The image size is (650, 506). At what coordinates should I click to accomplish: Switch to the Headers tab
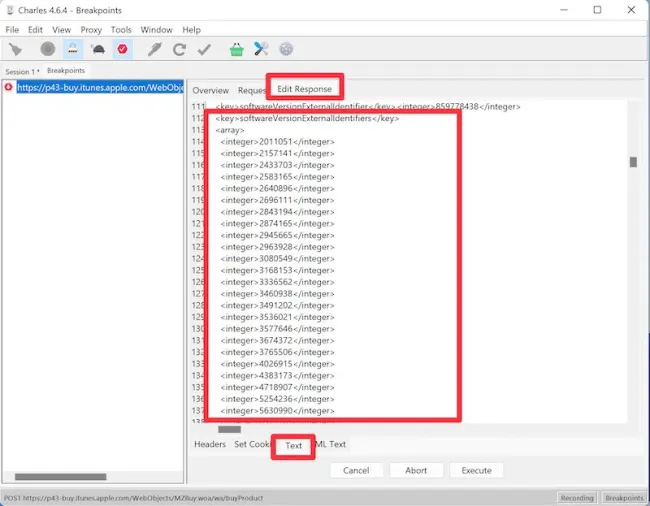210,444
